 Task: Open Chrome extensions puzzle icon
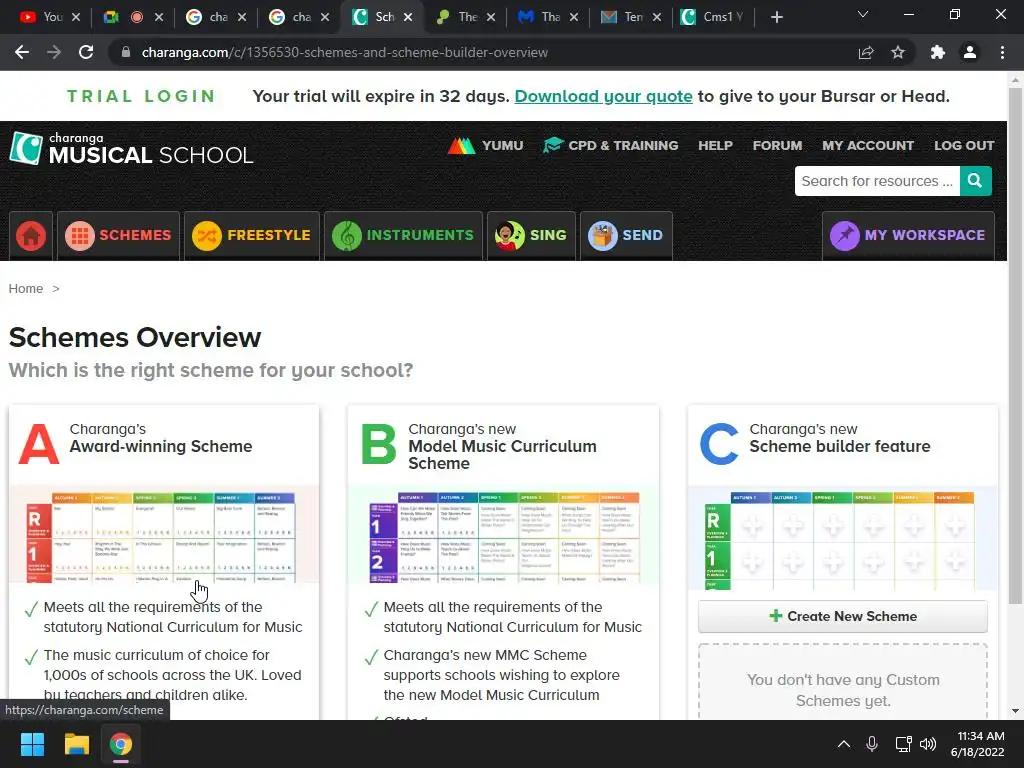coord(938,52)
